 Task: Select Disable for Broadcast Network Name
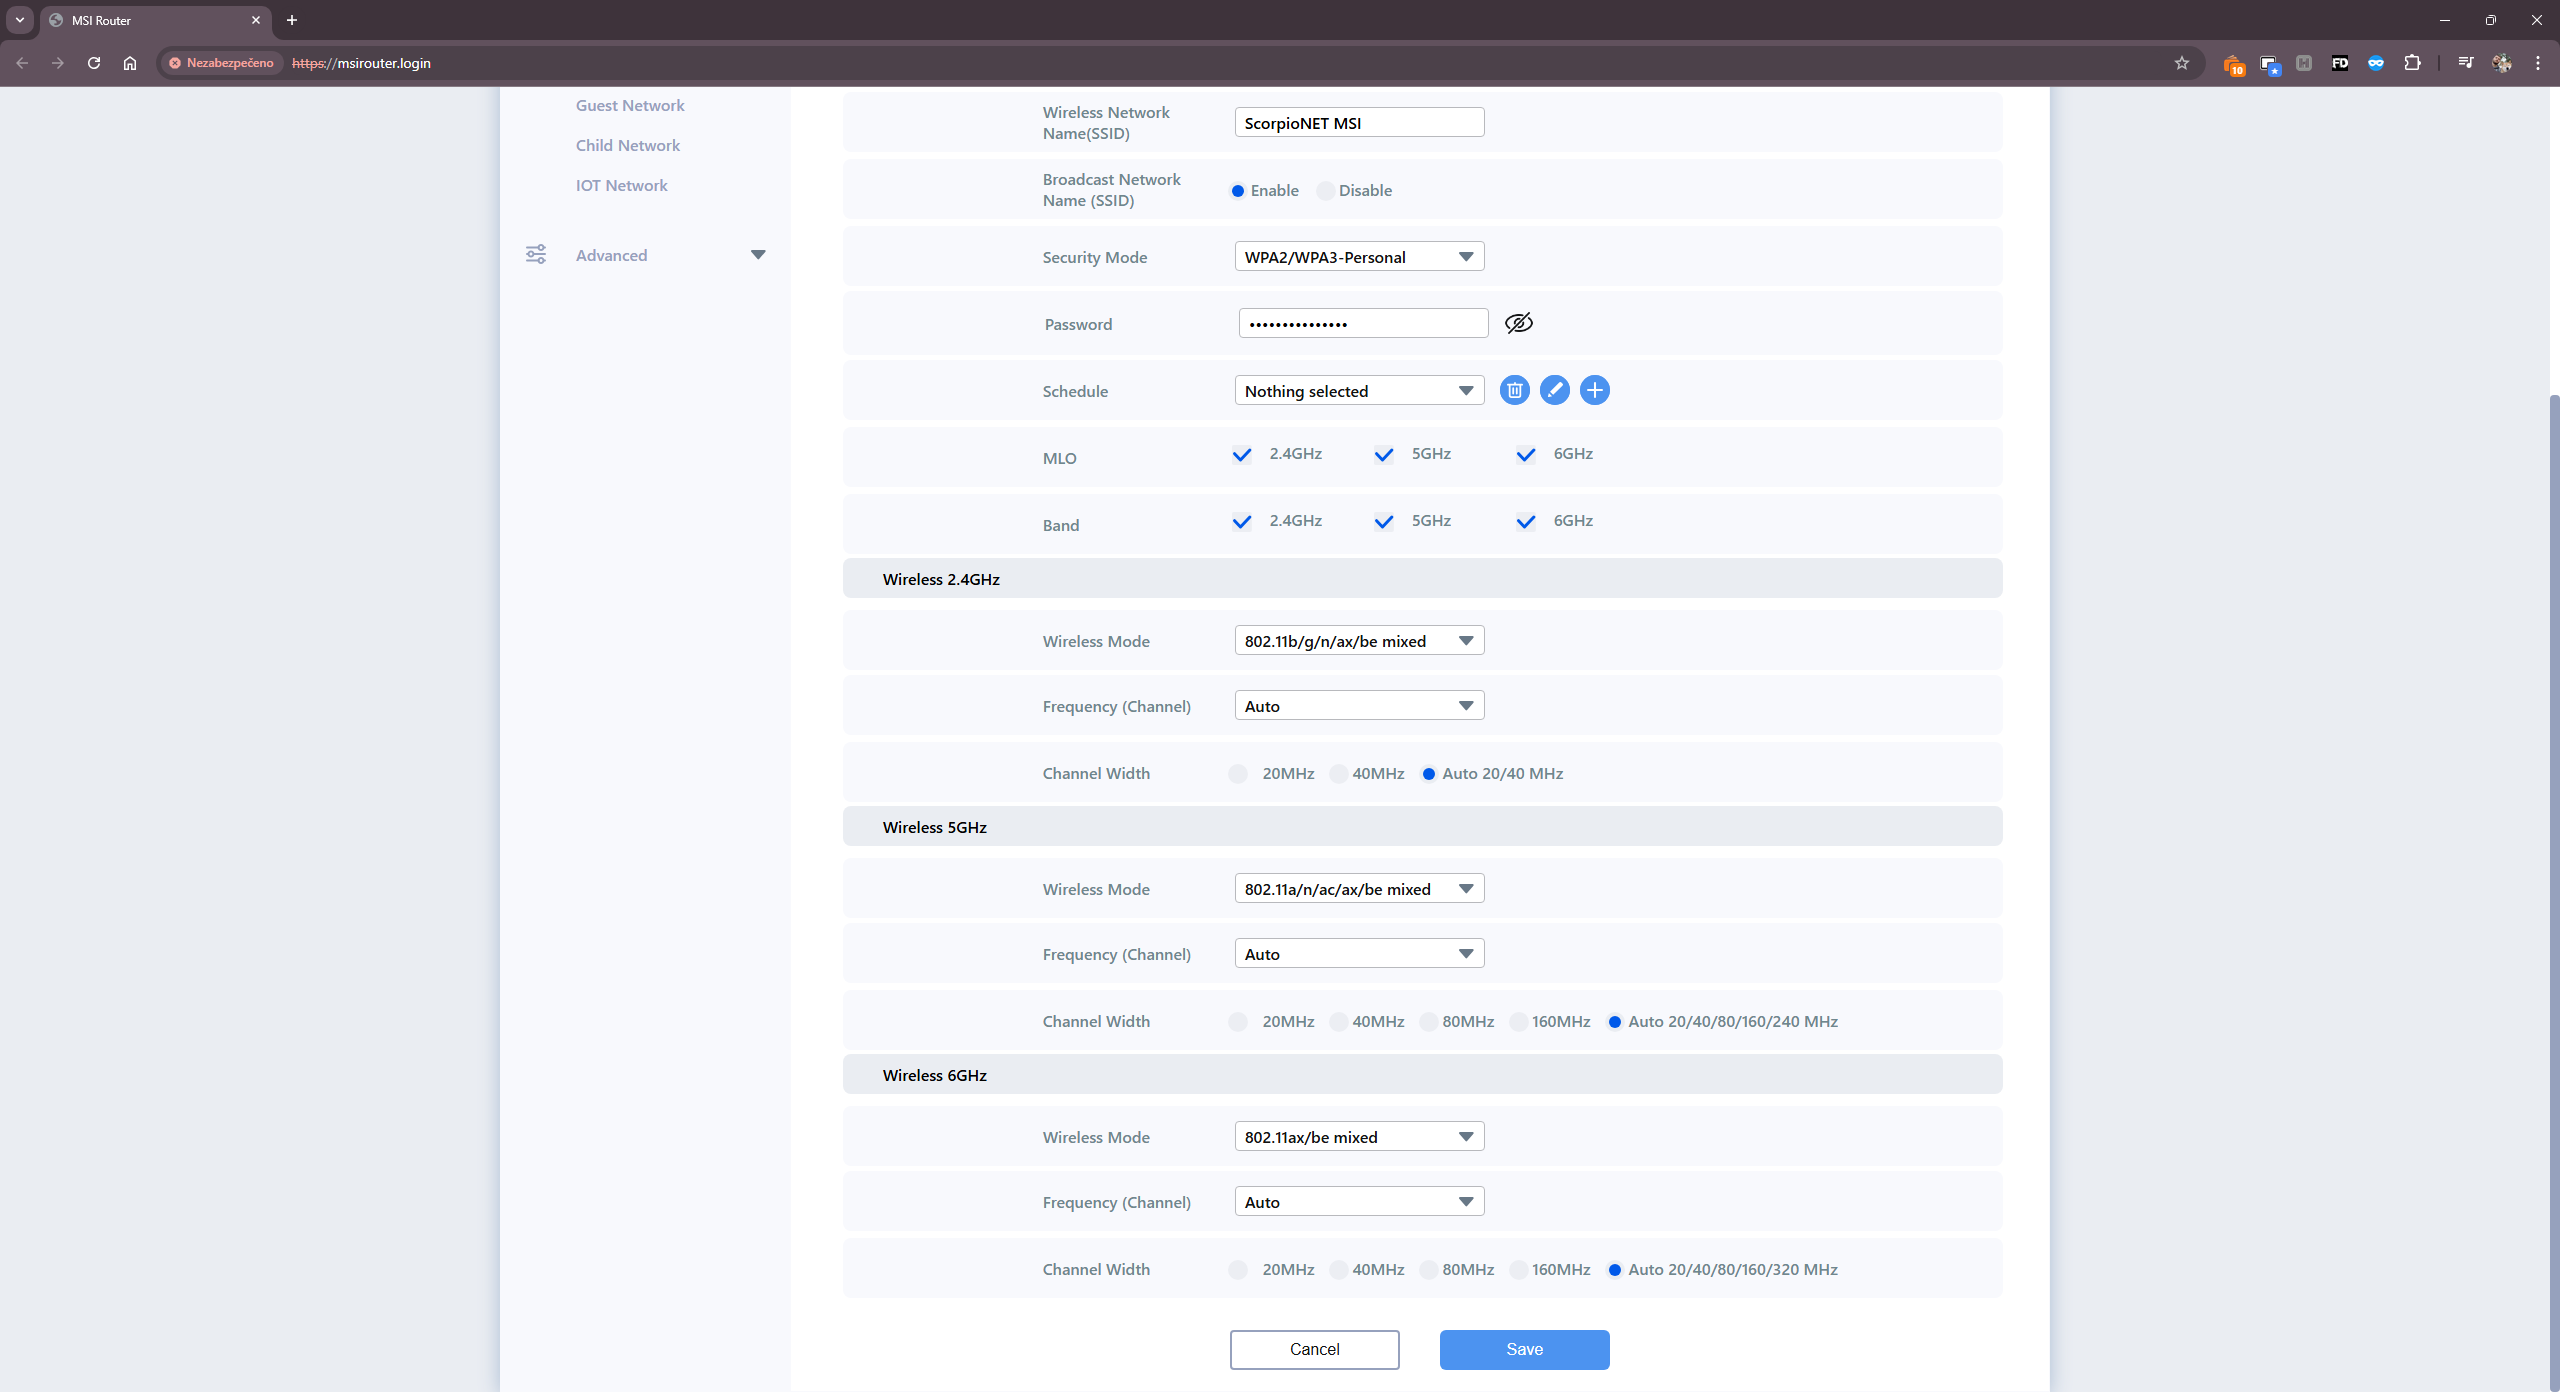(x=1326, y=191)
